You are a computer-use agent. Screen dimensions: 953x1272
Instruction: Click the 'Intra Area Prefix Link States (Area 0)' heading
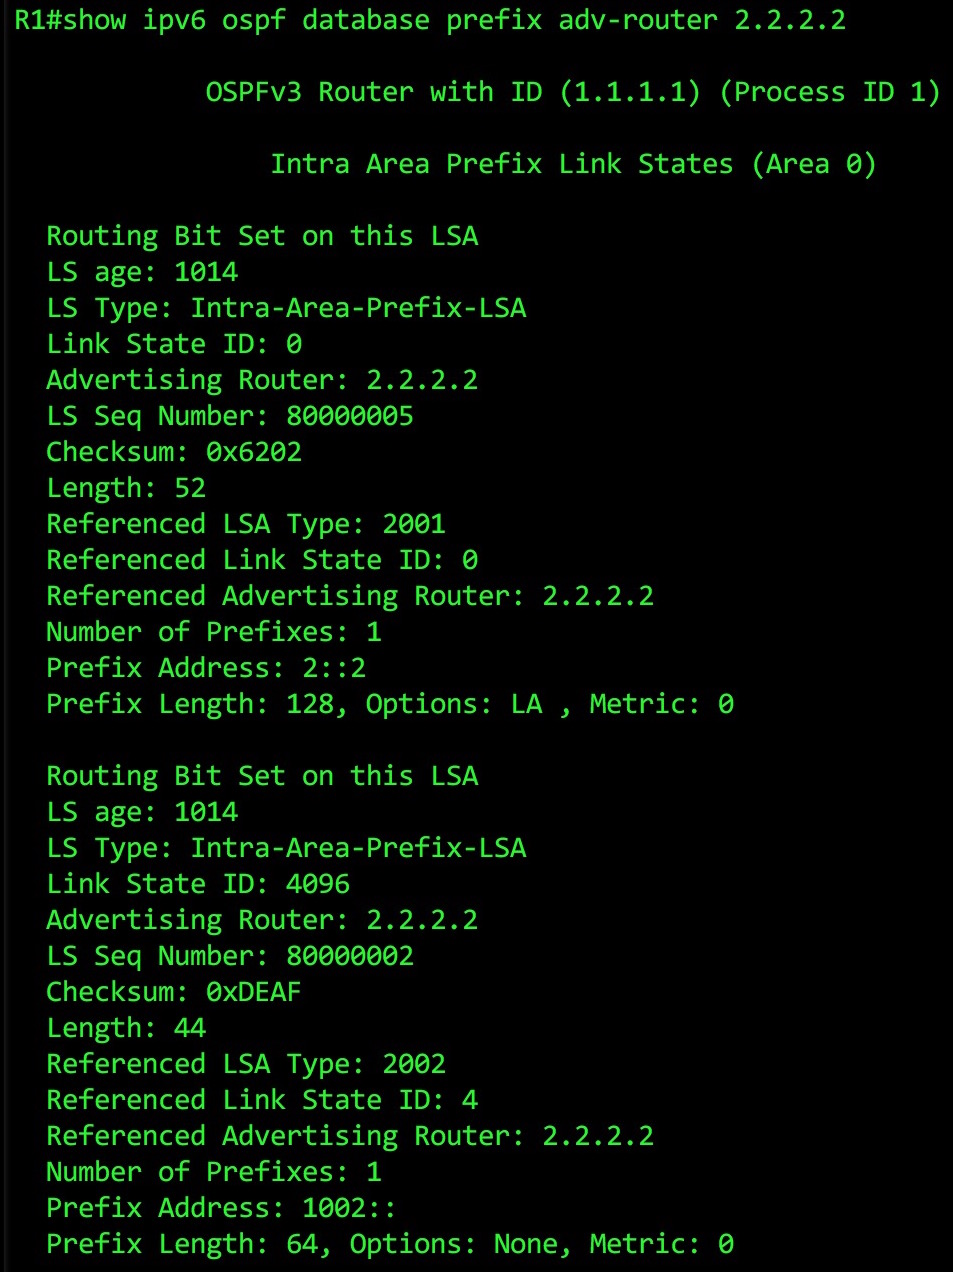[573, 164]
